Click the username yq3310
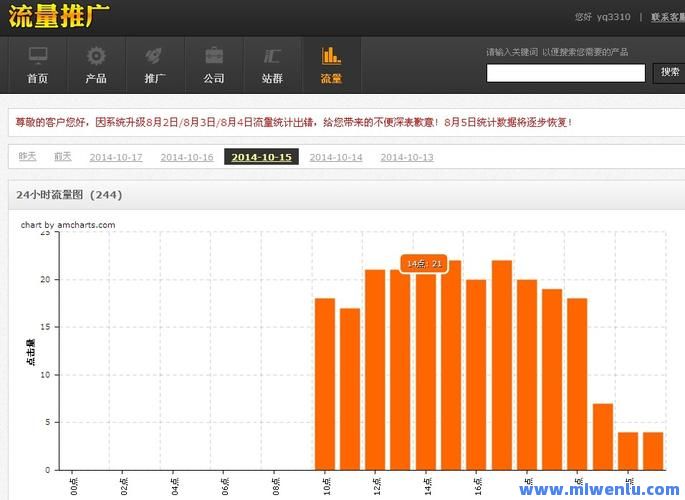This screenshot has width=685, height=500. point(614,17)
